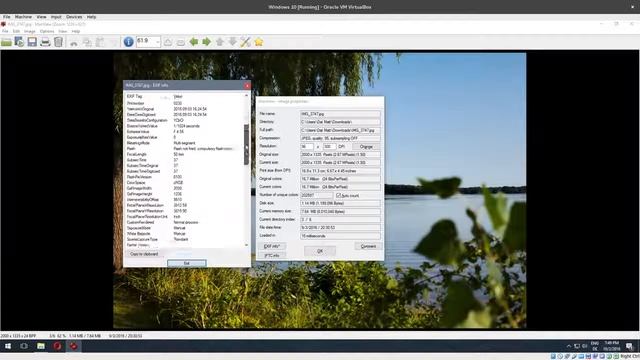The image size is (640, 360).
Task: Click the Number of unique colors field
Action: tap(317, 196)
